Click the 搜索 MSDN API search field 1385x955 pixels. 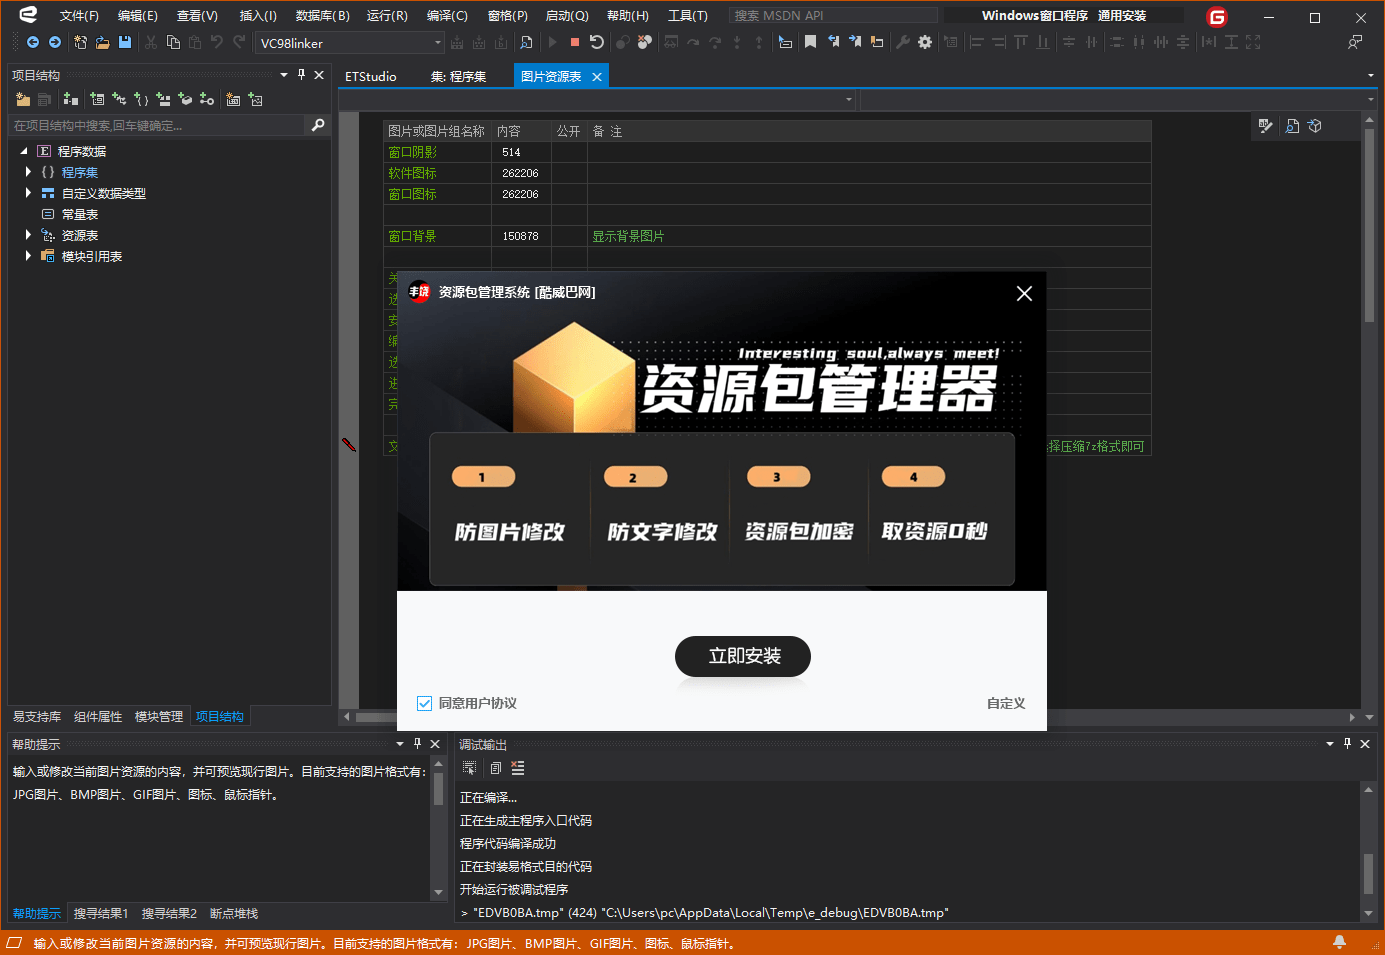click(x=833, y=16)
